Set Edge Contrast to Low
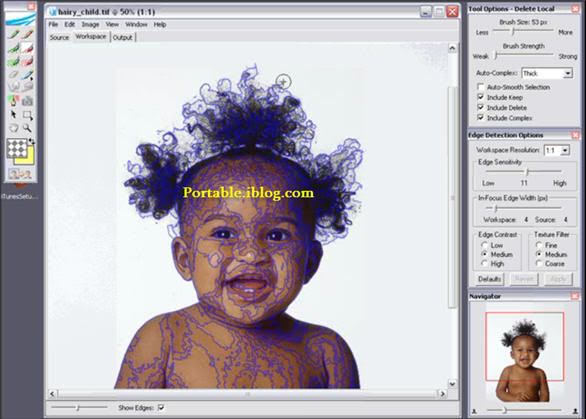586x419 pixels. coord(485,245)
